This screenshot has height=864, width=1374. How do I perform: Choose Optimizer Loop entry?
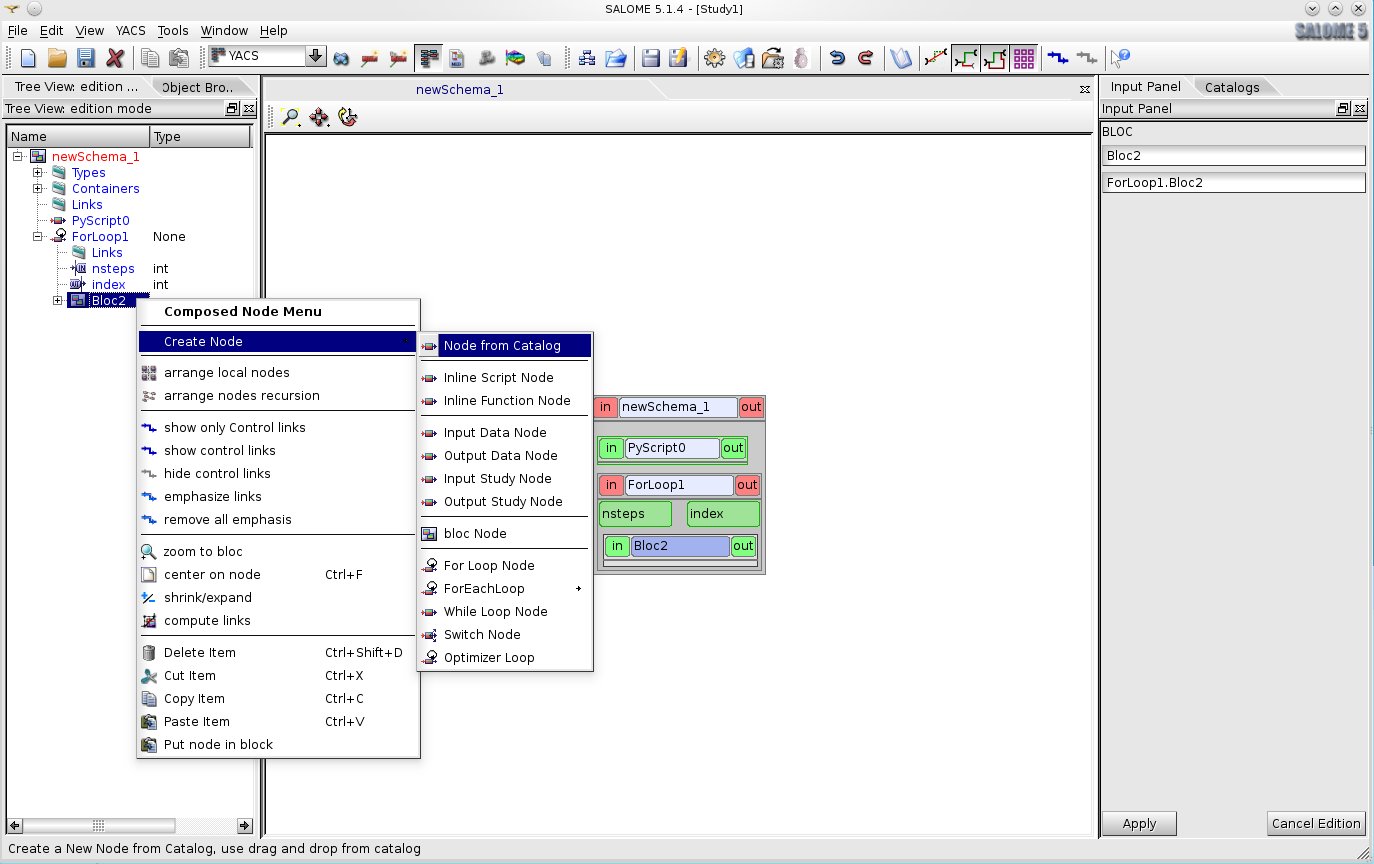(x=505, y=657)
